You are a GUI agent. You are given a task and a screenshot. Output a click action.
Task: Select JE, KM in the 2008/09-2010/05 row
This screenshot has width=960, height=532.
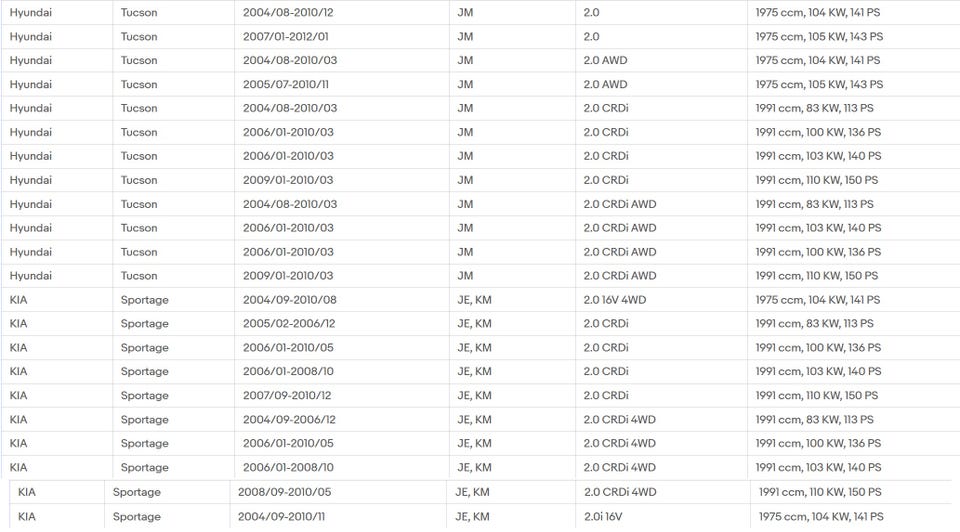pyautogui.click(x=472, y=492)
